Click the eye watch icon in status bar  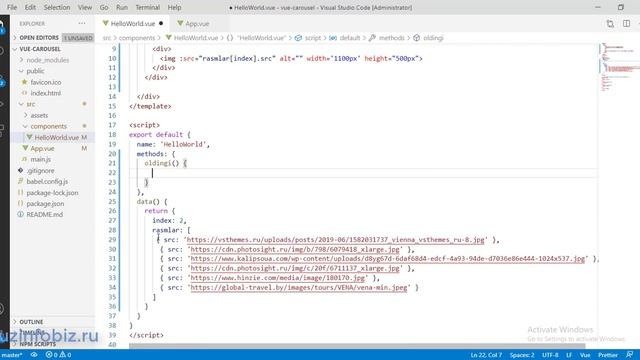[x=34, y=355]
